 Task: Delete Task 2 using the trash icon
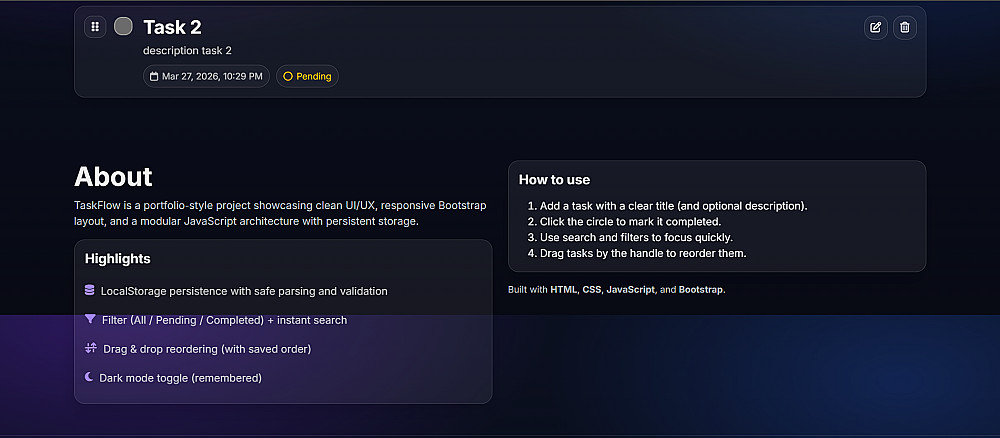coord(905,27)
